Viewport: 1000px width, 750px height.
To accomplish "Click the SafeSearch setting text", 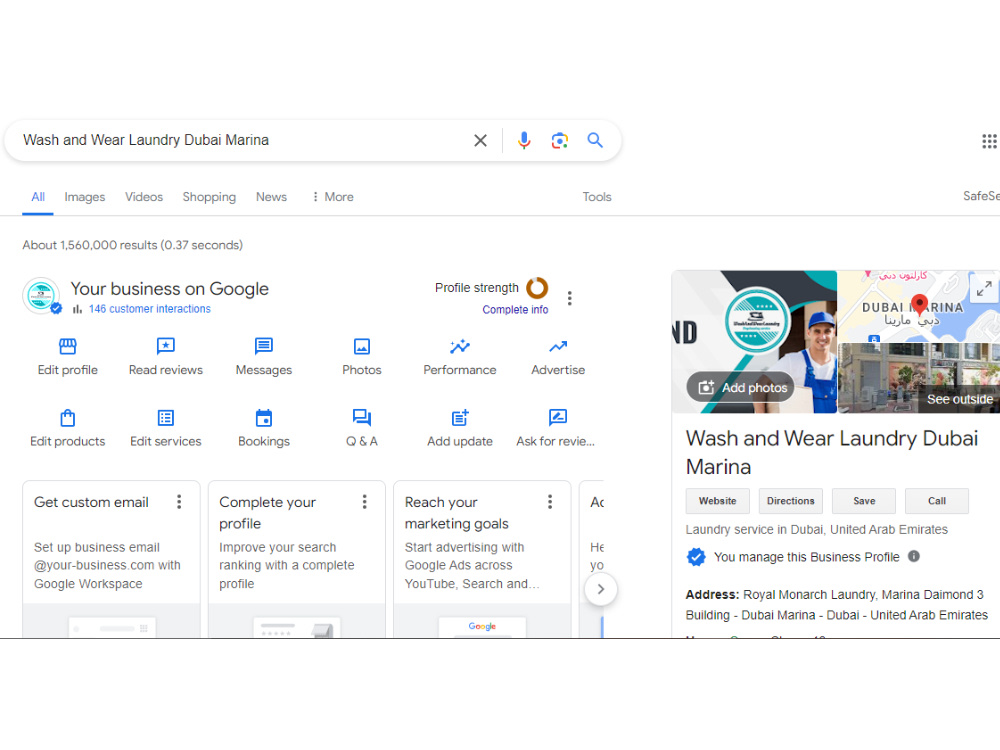I will 982,196.
